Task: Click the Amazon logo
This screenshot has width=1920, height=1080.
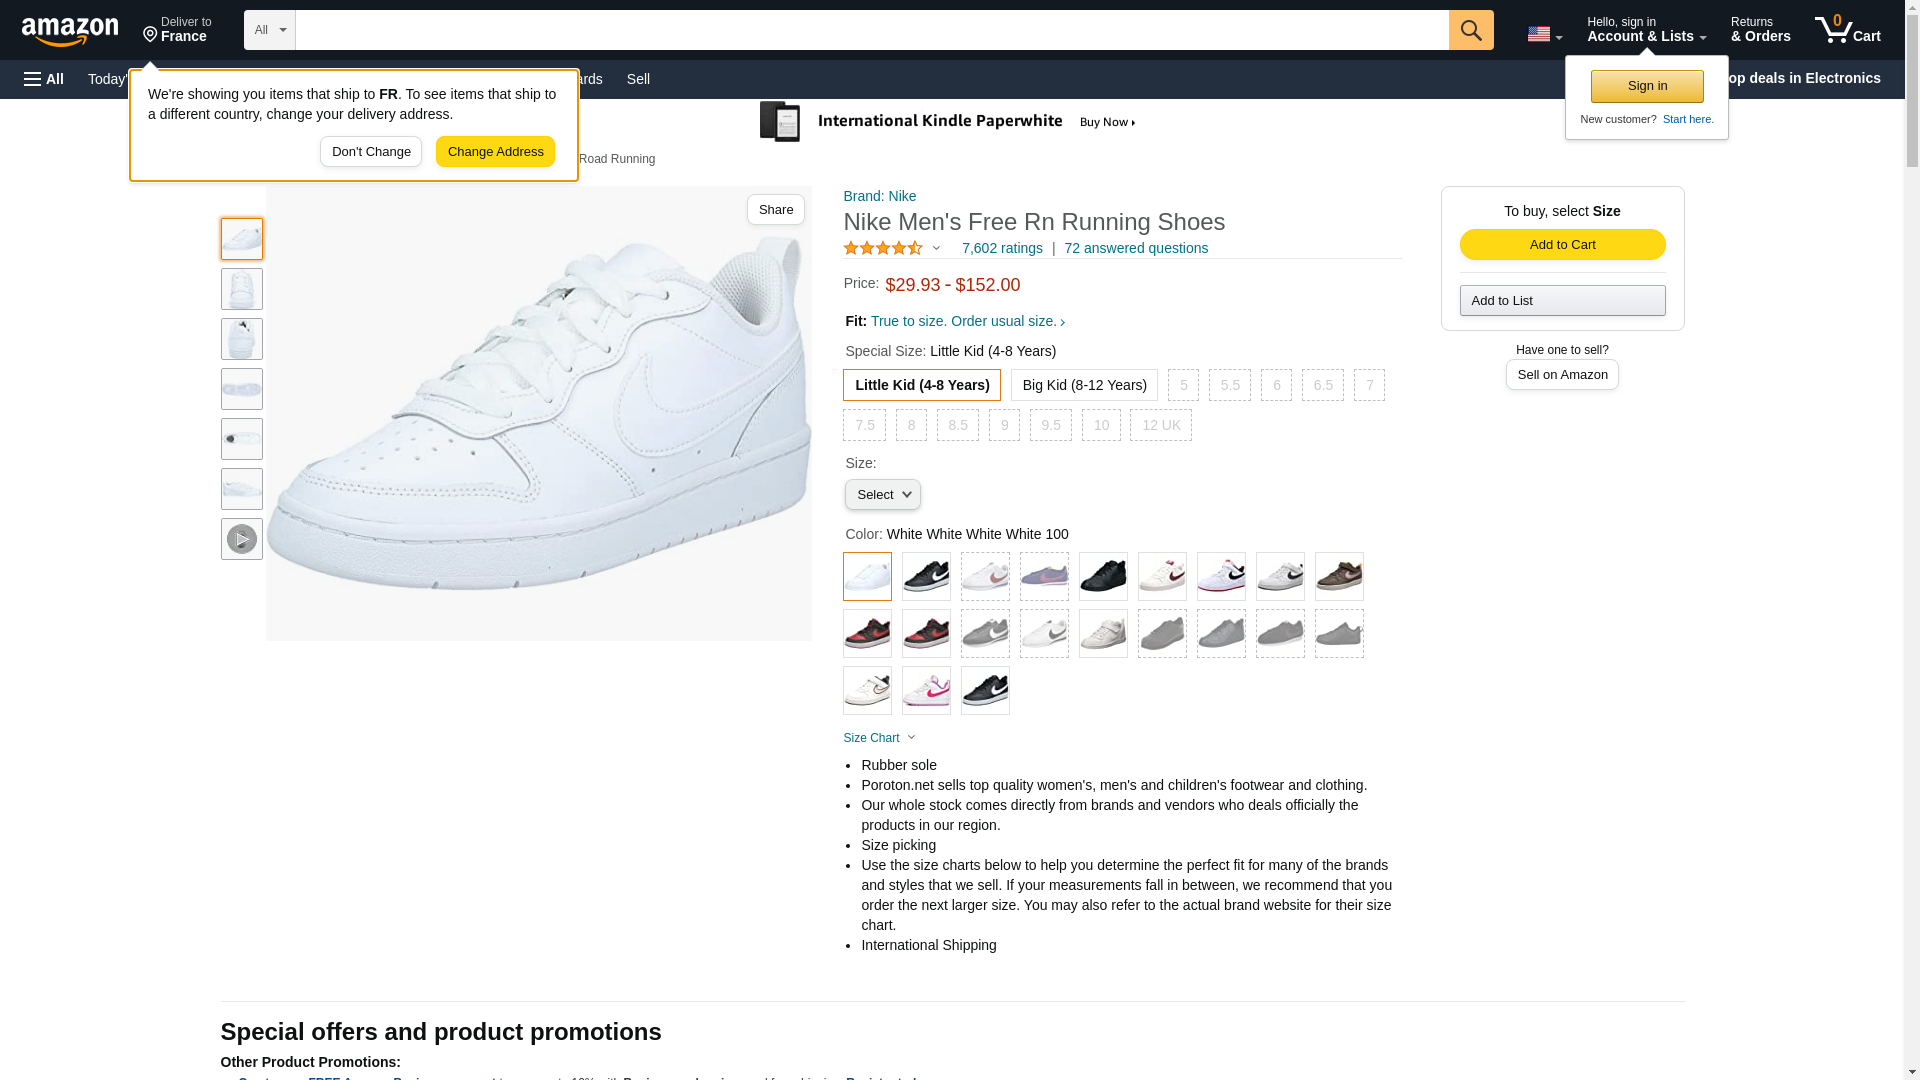Action: [70, 31]
